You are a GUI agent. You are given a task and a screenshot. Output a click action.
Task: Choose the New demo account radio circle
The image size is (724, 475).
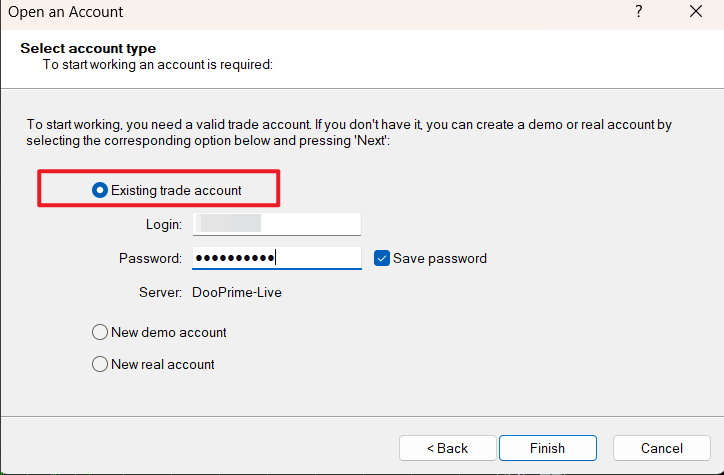point(100,332)
